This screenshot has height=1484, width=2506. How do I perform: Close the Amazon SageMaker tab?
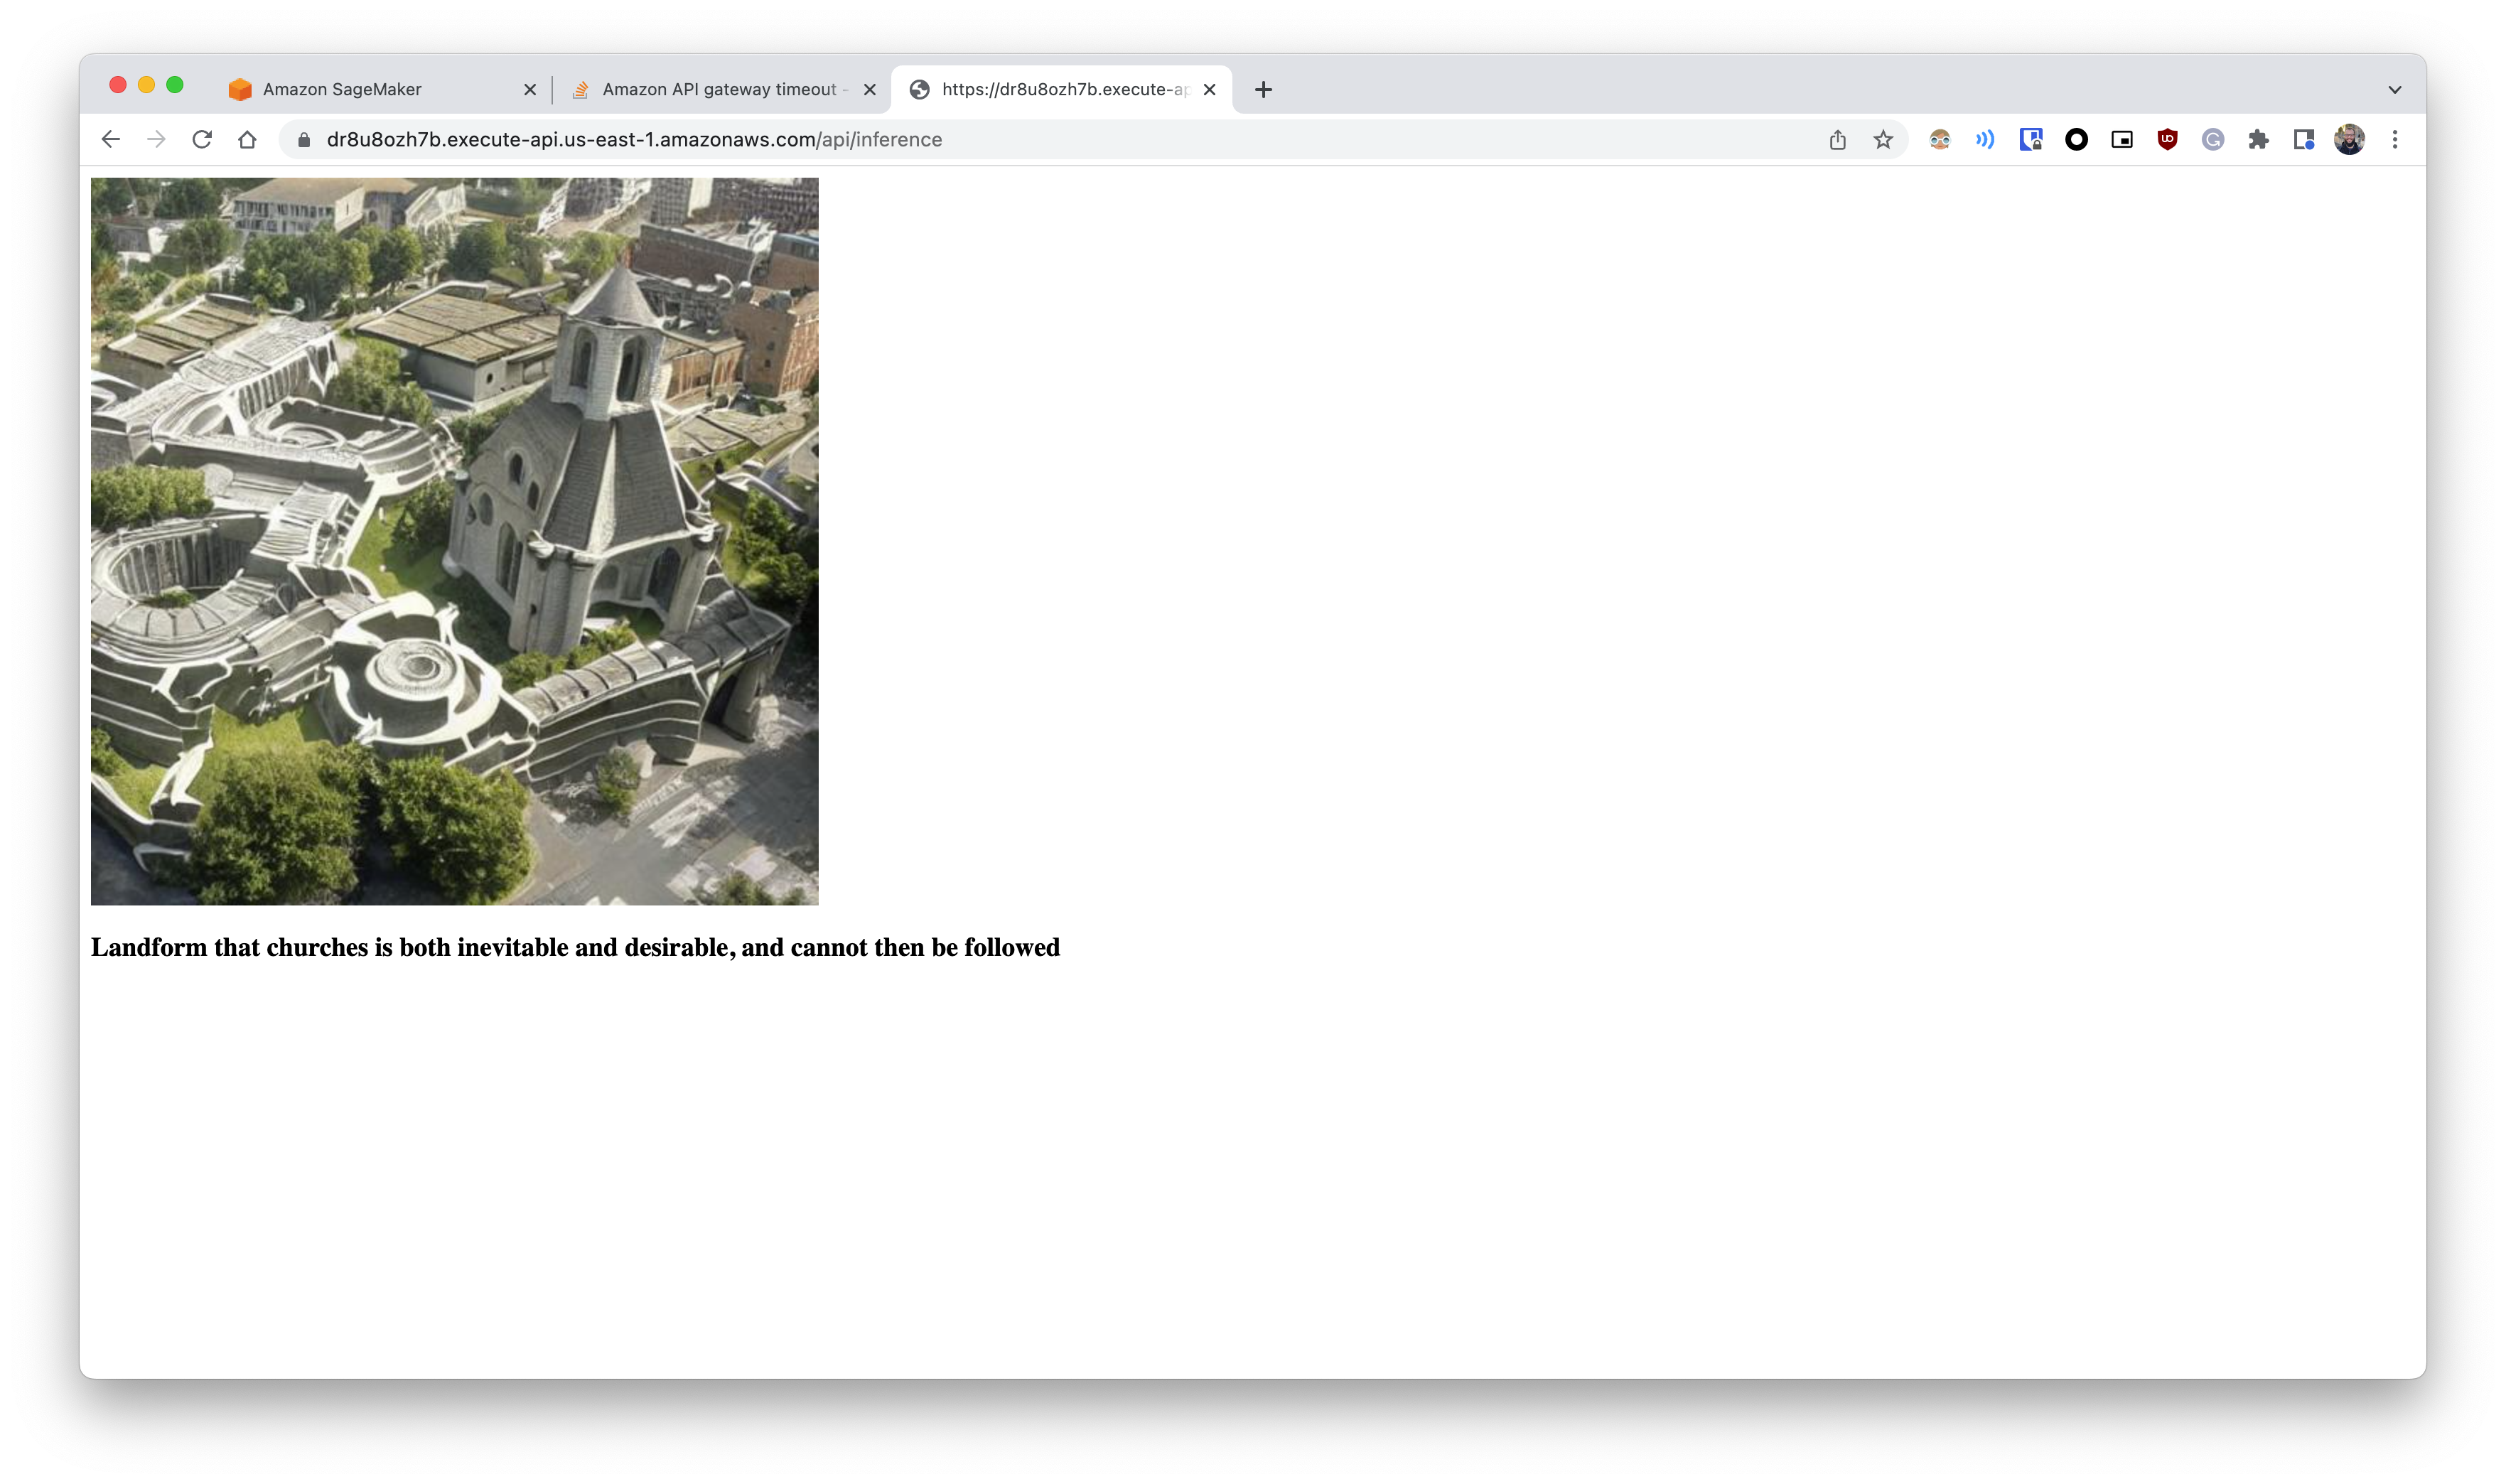click(530, 90)
